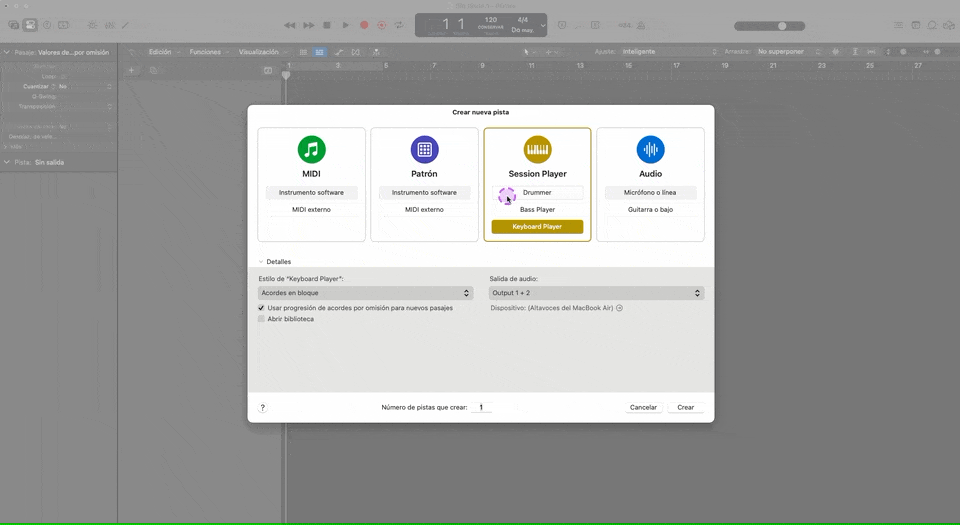Collapse the Detalles disclosure triangle
960x525 pixels.
[261, 262]
